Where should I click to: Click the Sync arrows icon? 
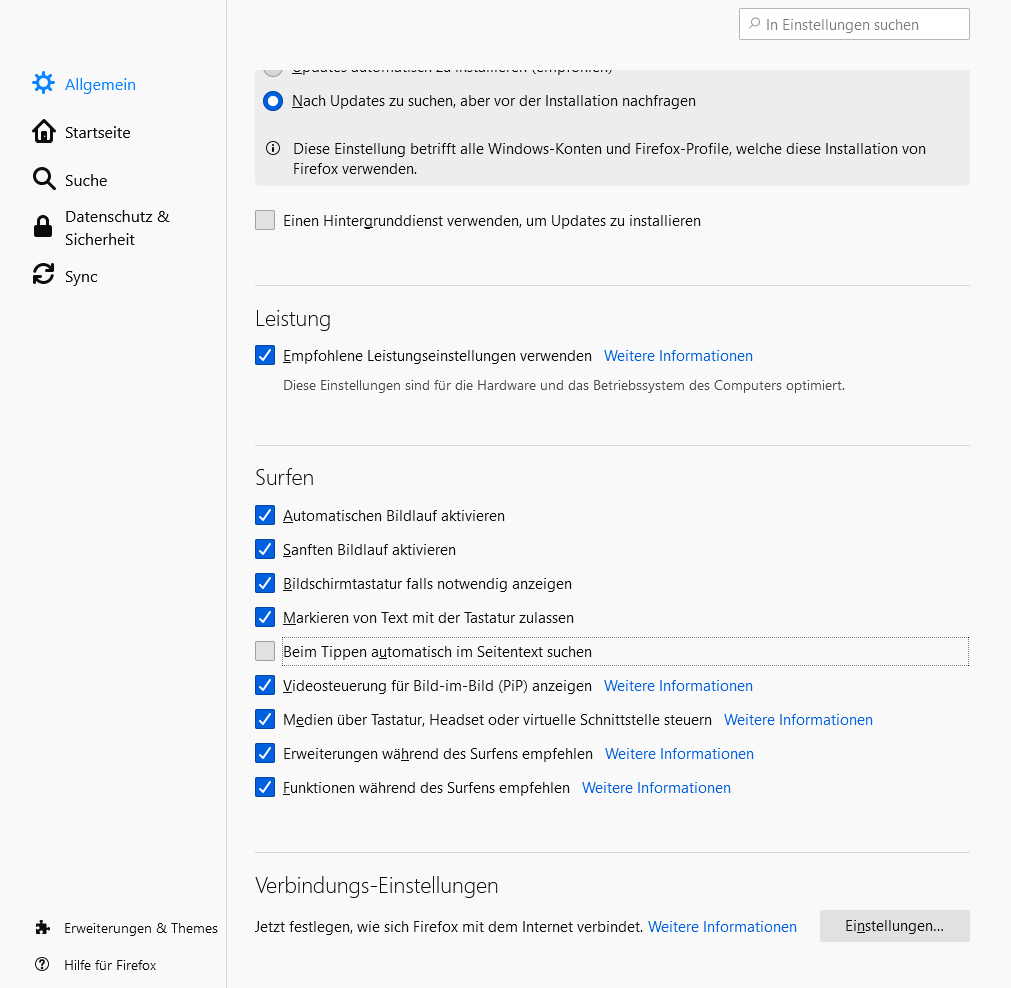click(x=43, y=276)
